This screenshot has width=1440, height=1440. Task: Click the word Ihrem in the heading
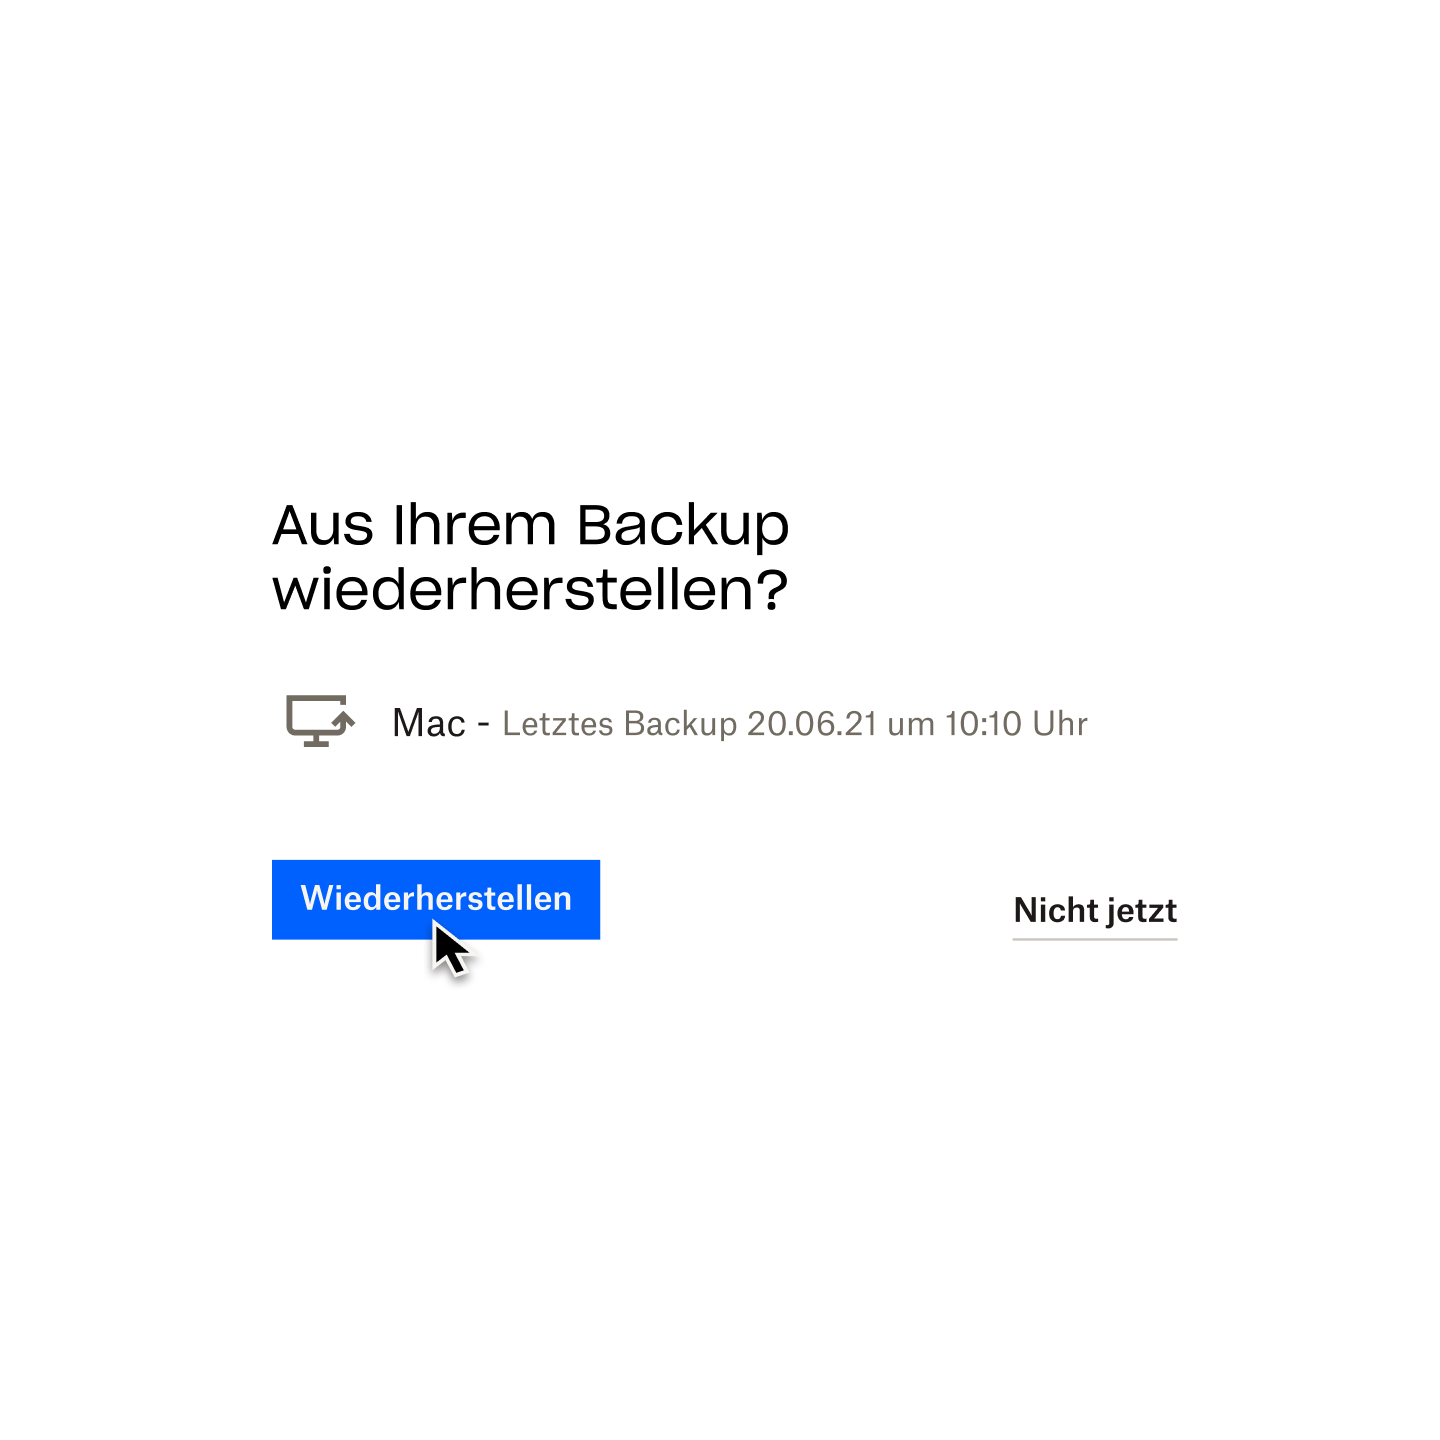point(475,525)
